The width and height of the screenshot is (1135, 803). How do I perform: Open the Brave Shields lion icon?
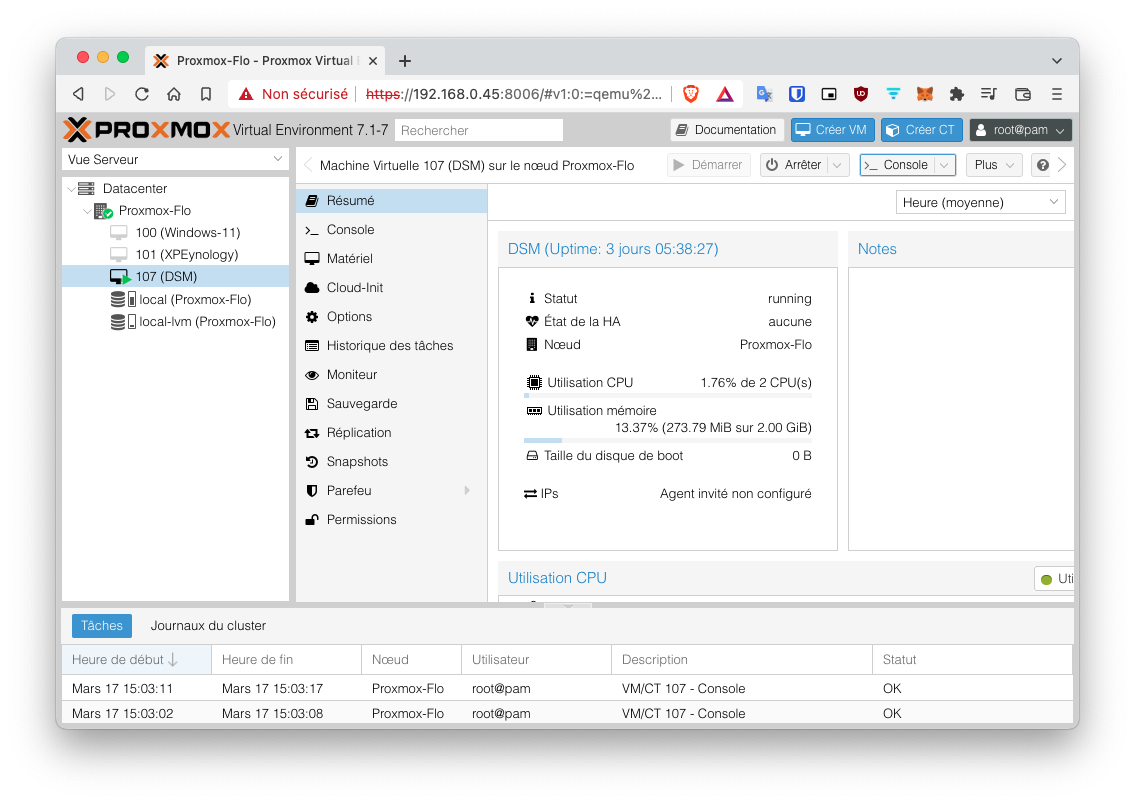pyautogui.click(x=691, y=93)
